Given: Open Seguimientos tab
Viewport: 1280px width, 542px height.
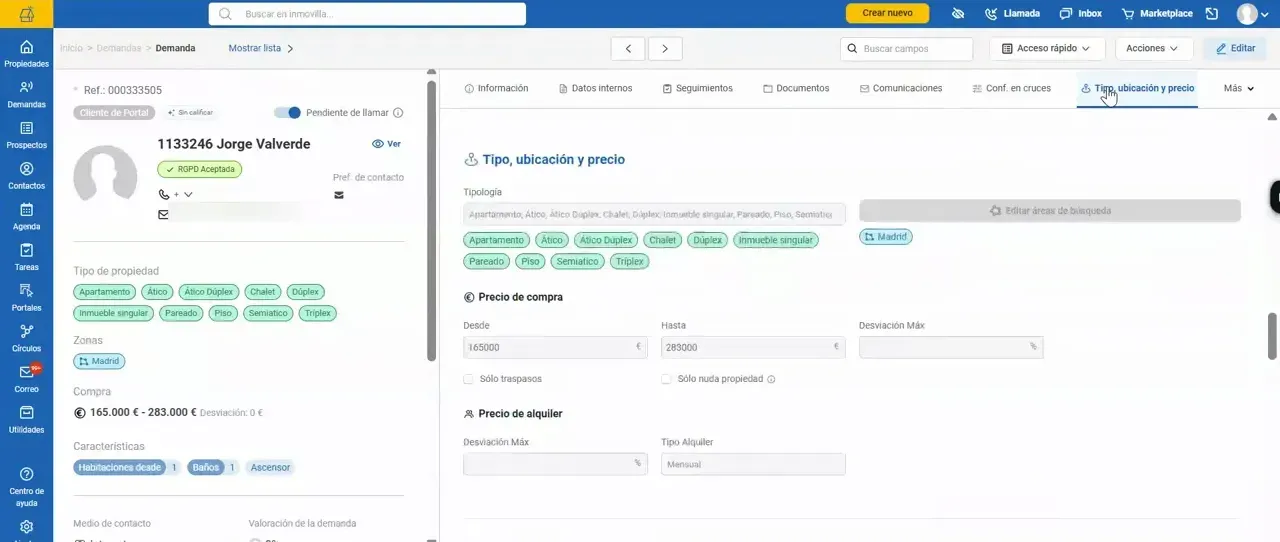Looking at the screenshot, I should (x=697, y=88).
